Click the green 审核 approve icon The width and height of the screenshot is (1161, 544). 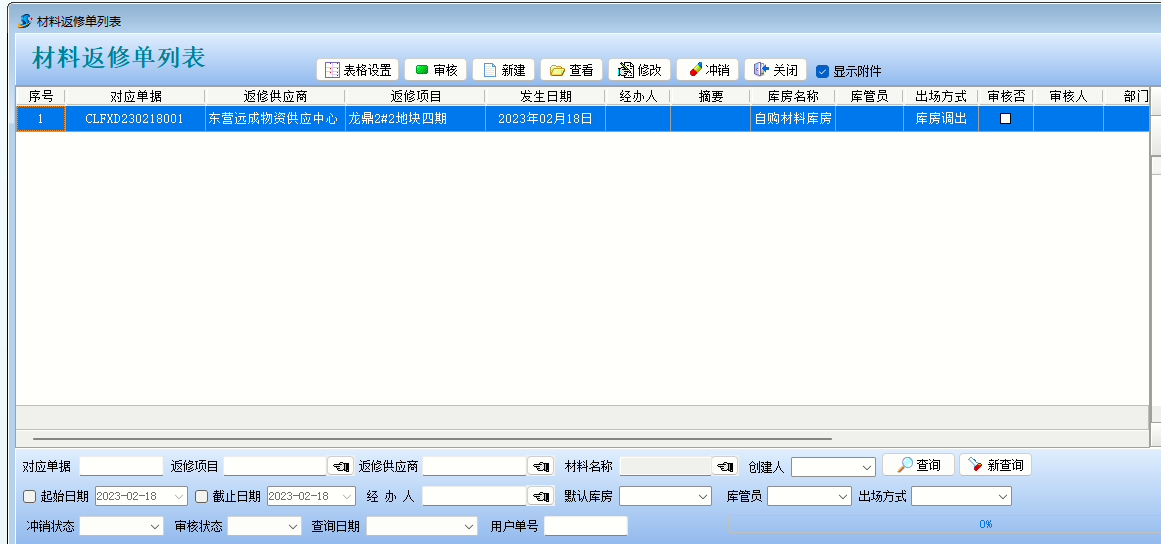pos(421,70)
